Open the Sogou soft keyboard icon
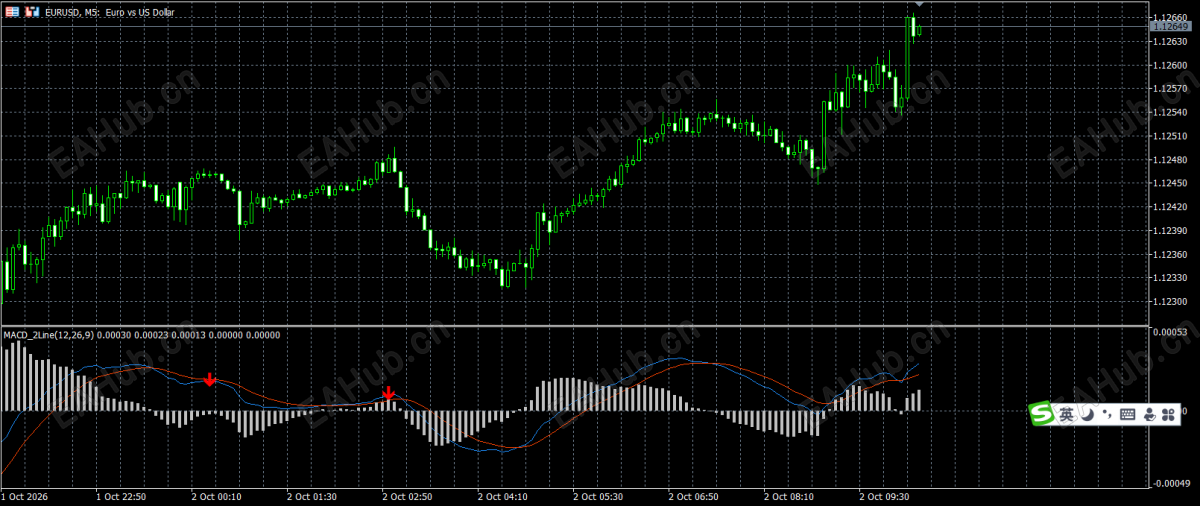1200x506 pixels. pyautogui.click(x=1128, y=414)
